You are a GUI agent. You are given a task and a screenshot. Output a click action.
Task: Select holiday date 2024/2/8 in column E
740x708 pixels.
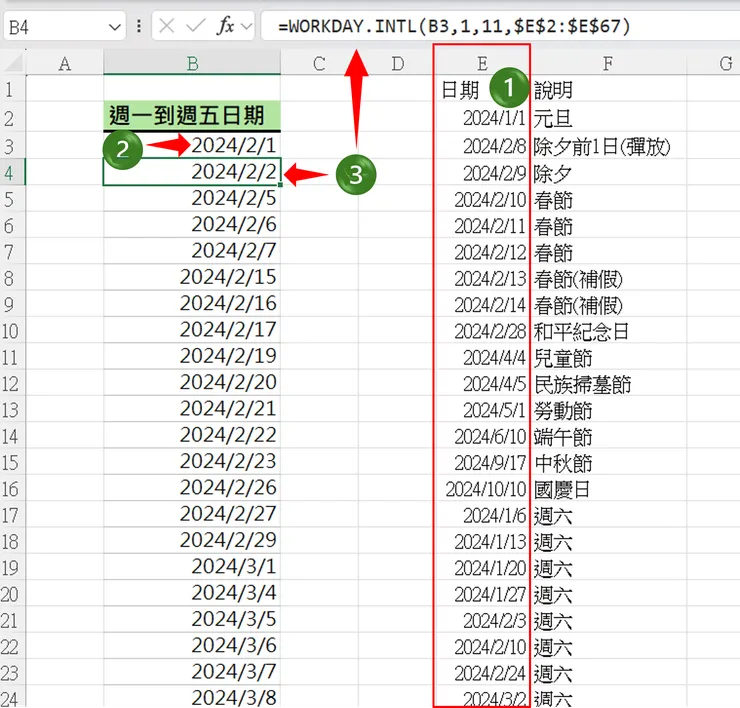tap(482, 146)
